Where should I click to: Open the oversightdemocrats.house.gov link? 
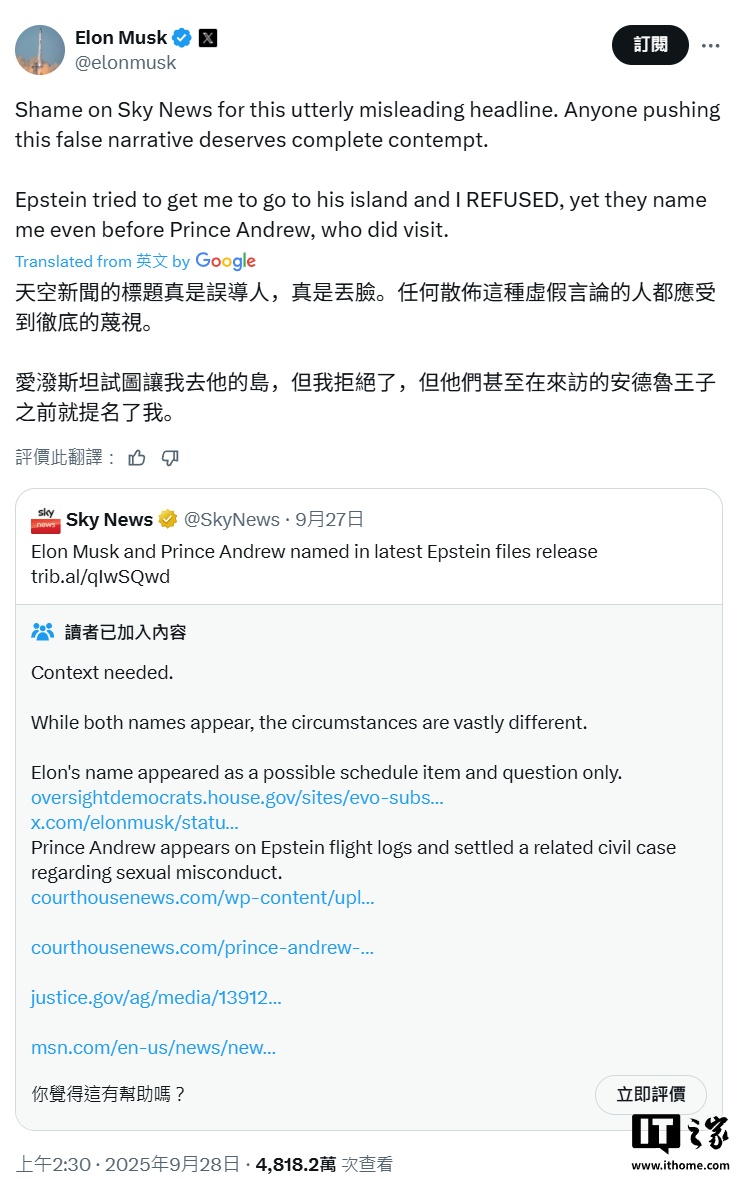[x=237, y=798]
